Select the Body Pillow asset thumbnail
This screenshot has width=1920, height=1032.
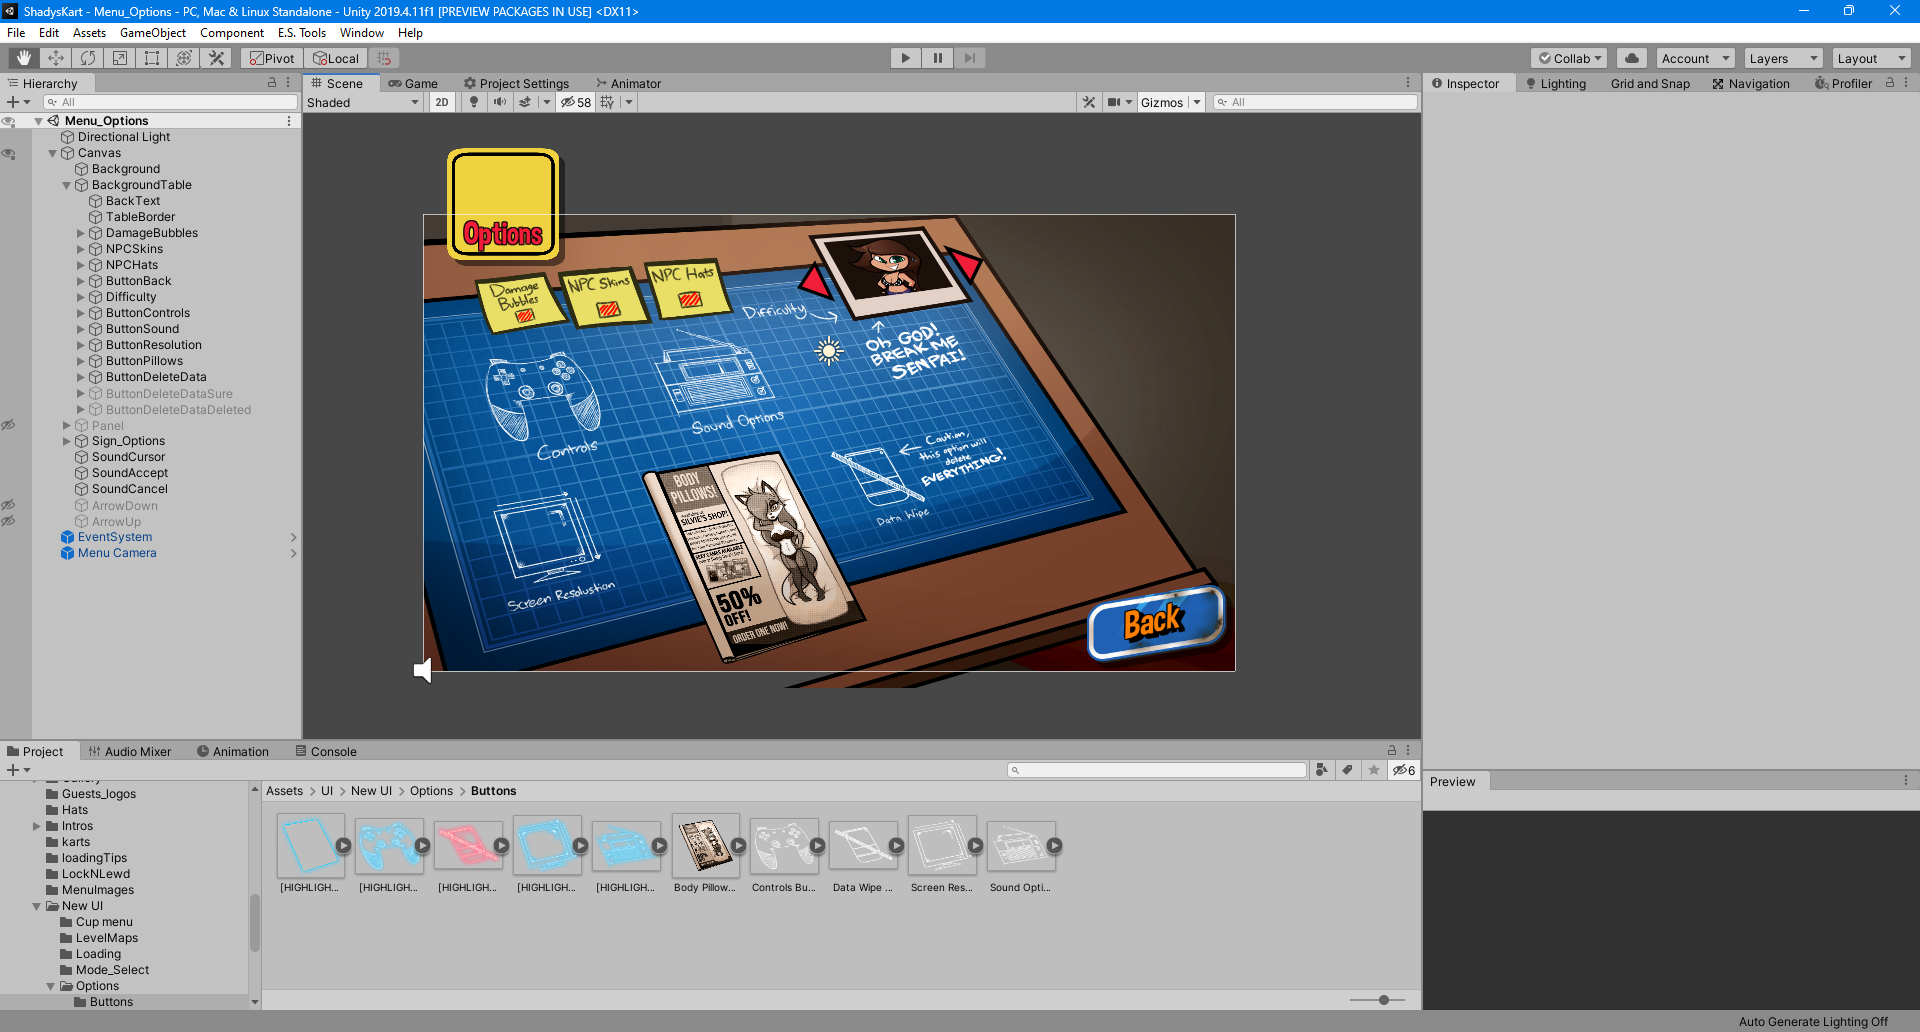[x=705, y=846]
